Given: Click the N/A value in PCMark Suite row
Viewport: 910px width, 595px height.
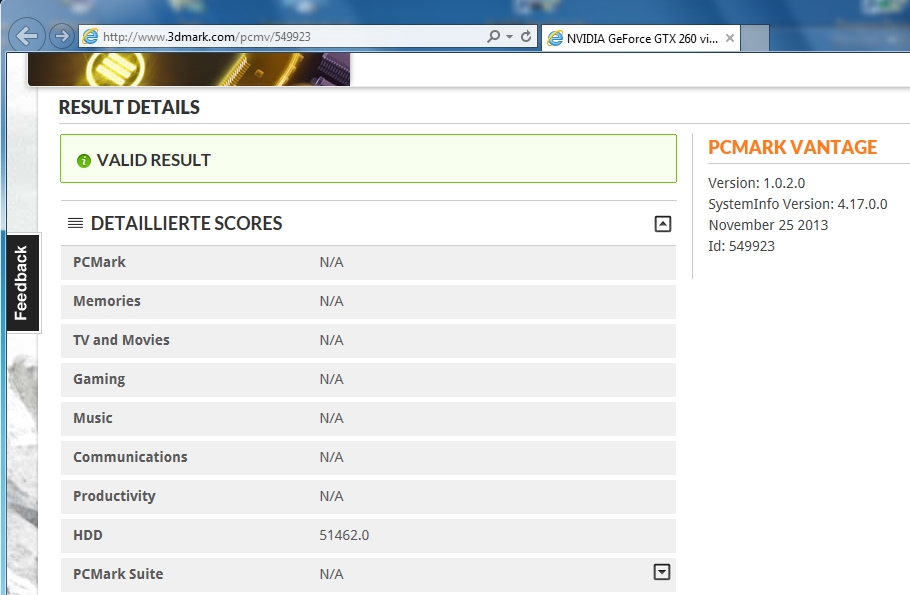Looking at the screenshot, I should (x=331, y=574).
